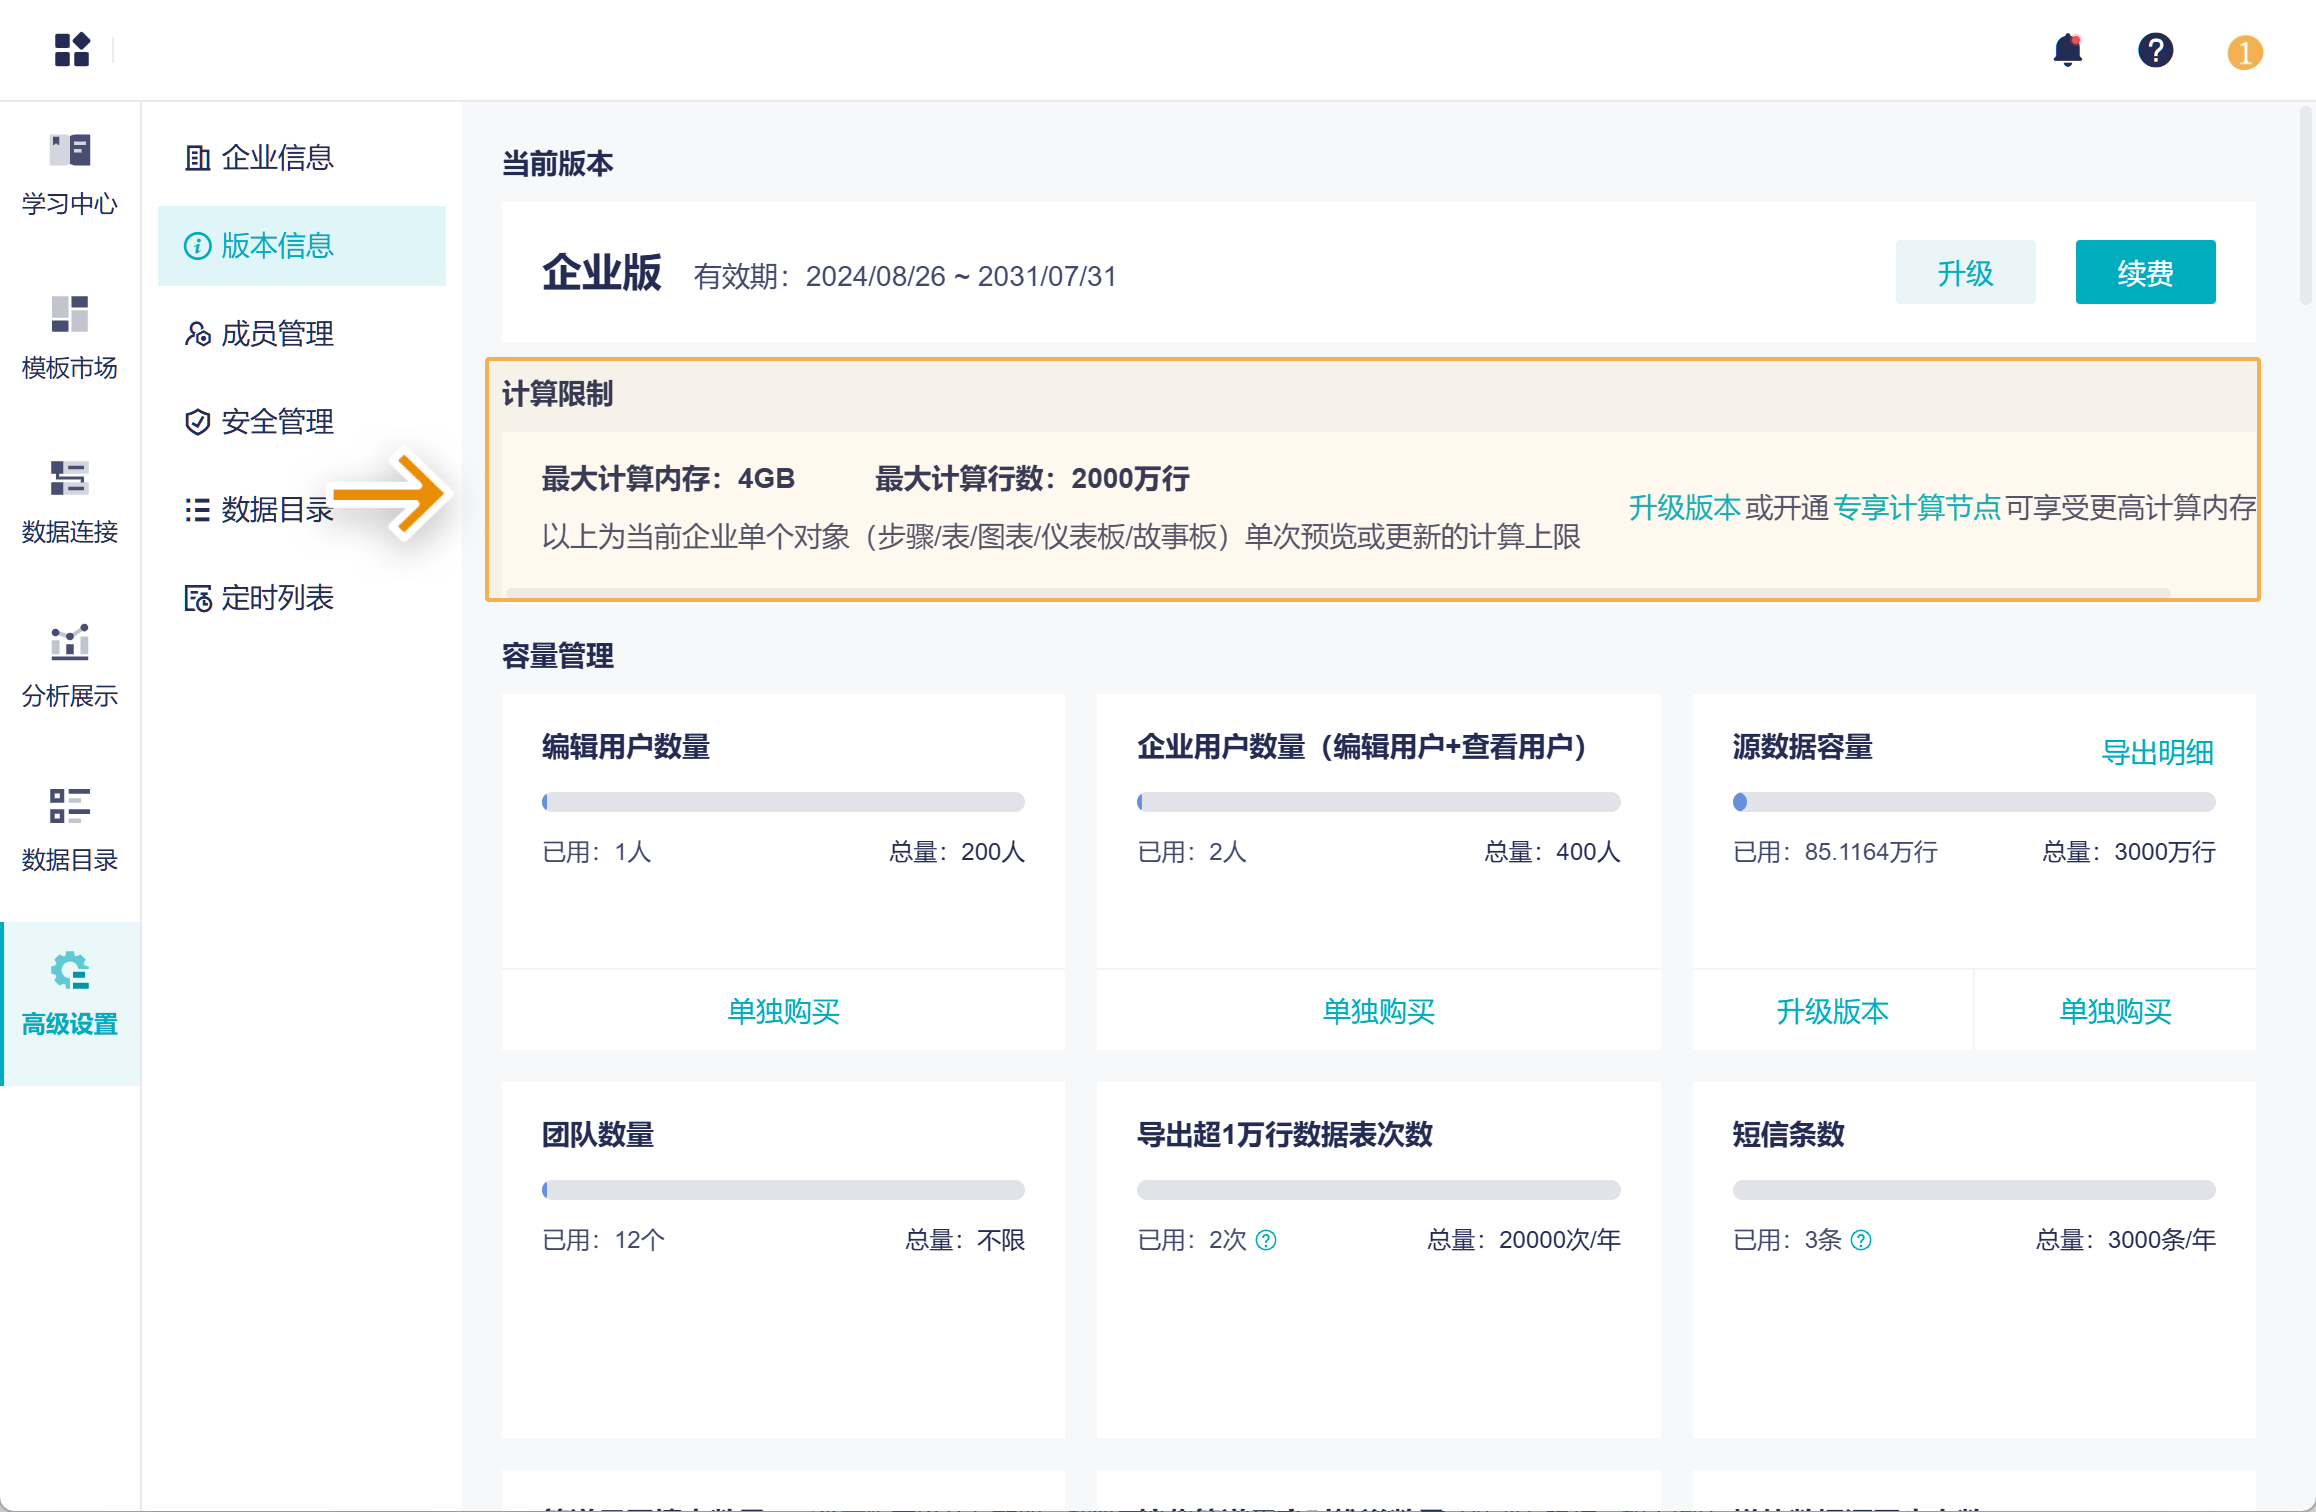
Task: Click 导出明细 link for 源数据容量
Action: 2157,752
